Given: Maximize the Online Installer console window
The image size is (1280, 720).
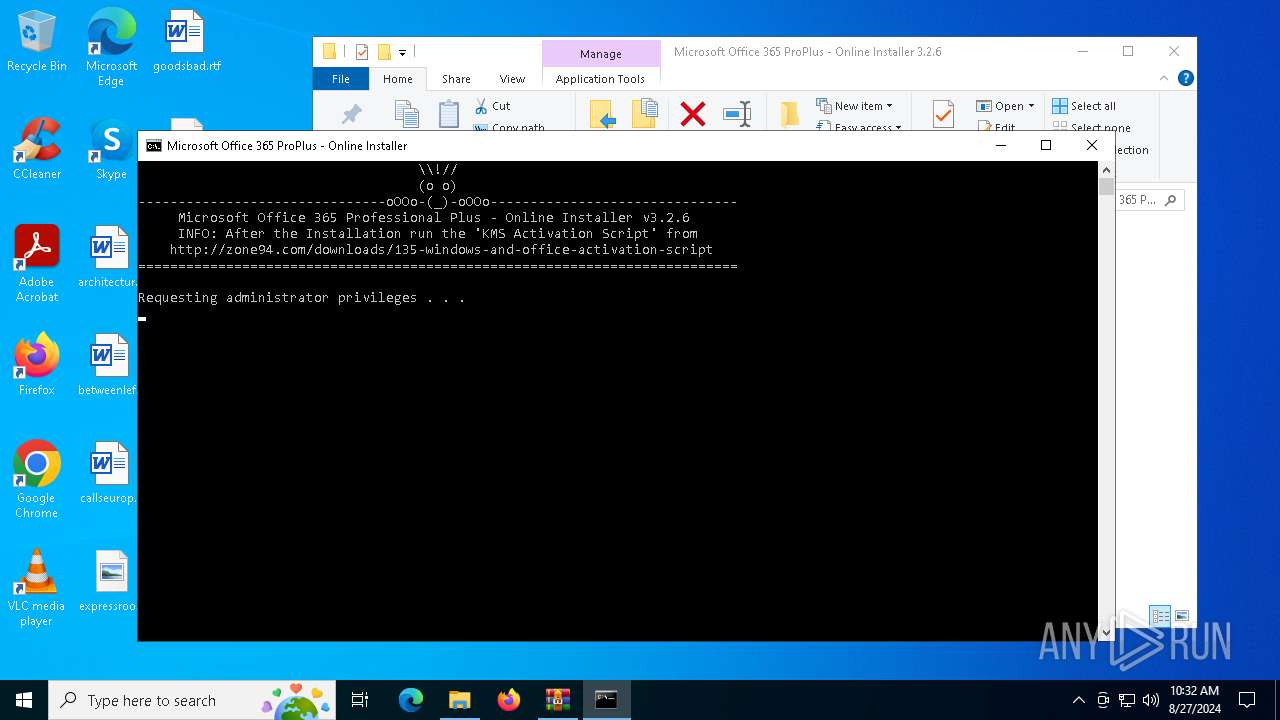Looking at the screenshot, I should pos(1046,146).
